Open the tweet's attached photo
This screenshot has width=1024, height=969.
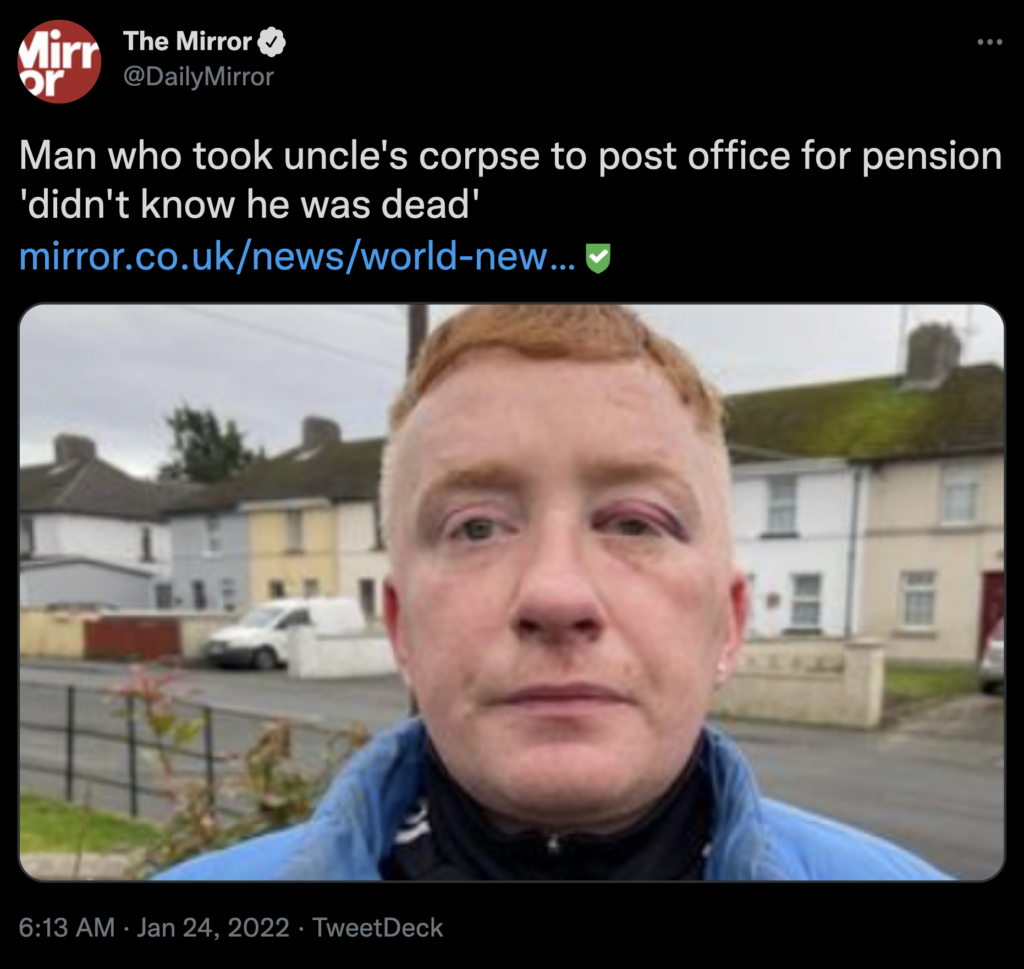(x=511, y=592)
